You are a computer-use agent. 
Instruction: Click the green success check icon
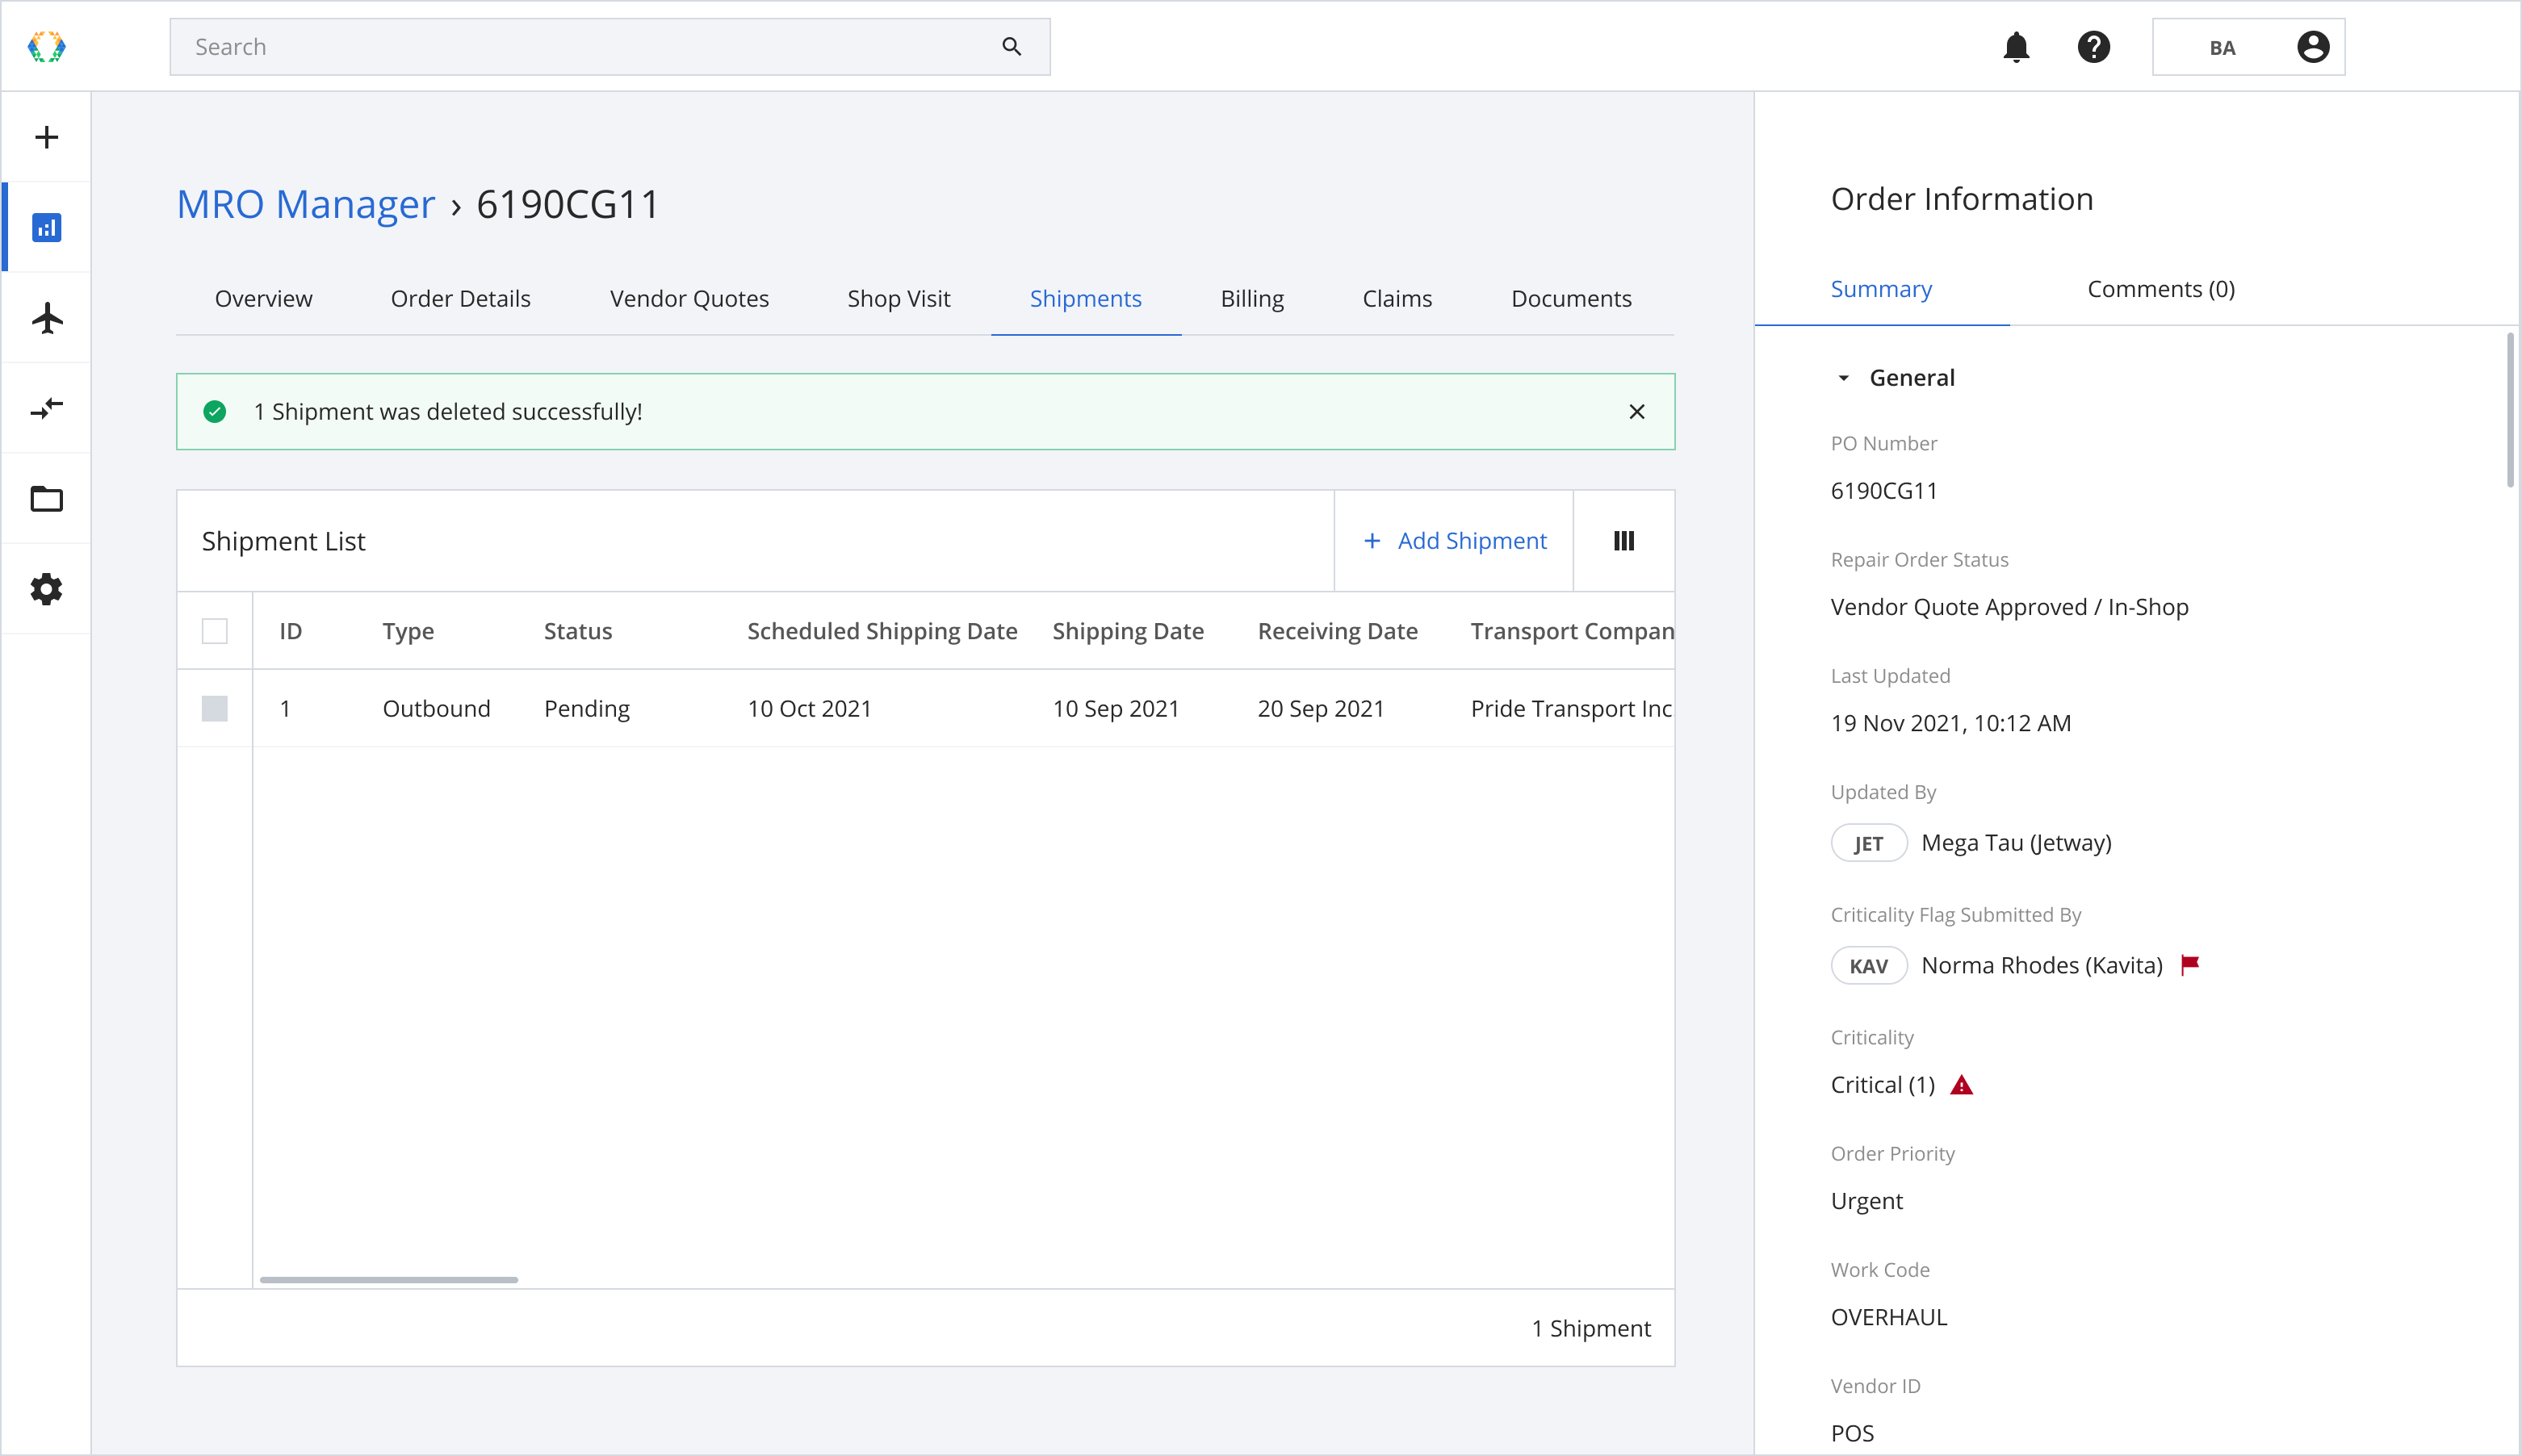click(x=215, y=412)
